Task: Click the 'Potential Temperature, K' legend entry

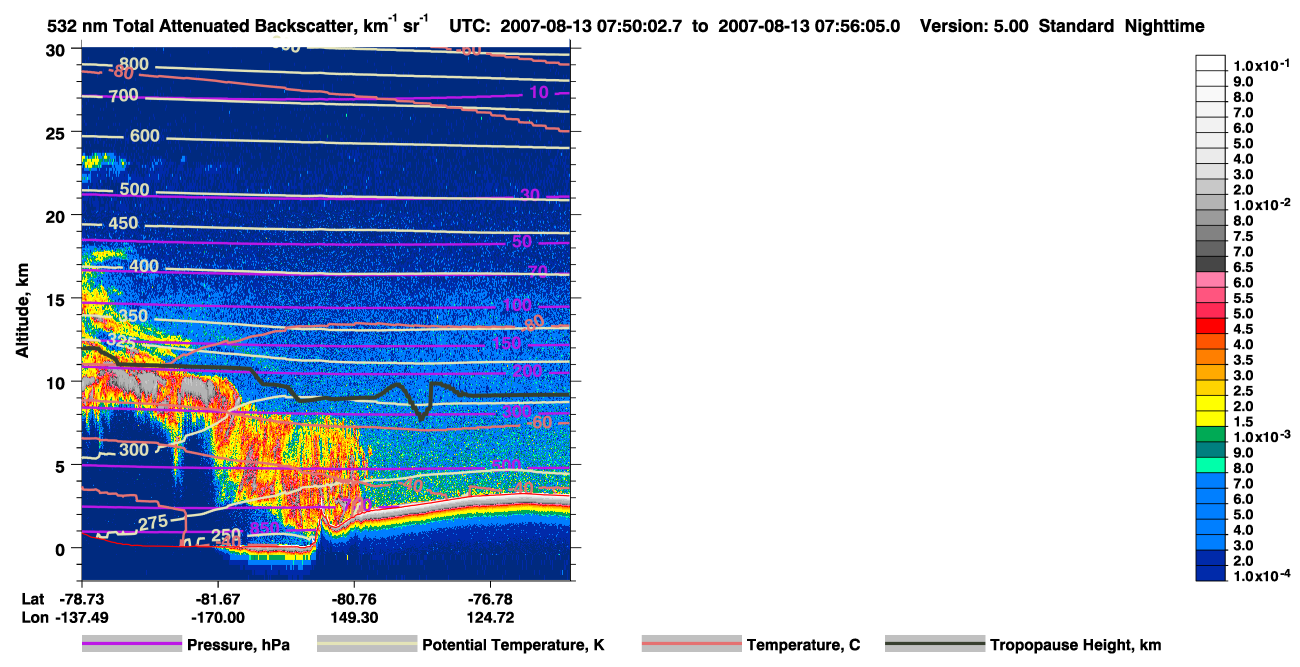Action: (514, 645)
